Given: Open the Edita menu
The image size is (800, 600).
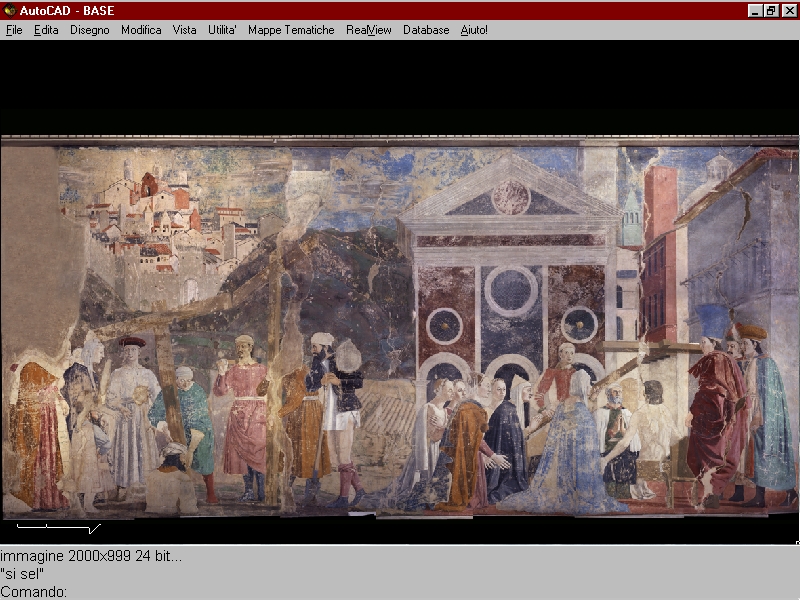Looking at the screenshot, I should coord(46,30).
